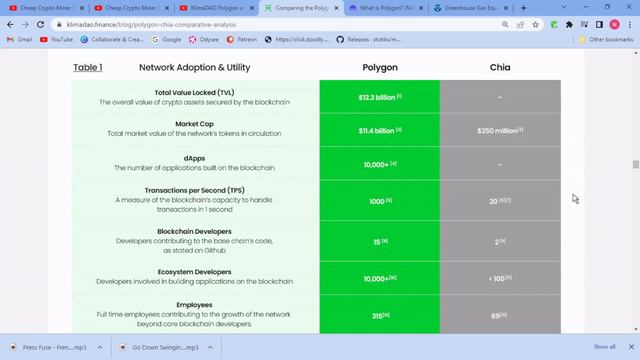Expand options for Go Down Swingin download
The image size is (640, 360).
(x=210, y=347)
